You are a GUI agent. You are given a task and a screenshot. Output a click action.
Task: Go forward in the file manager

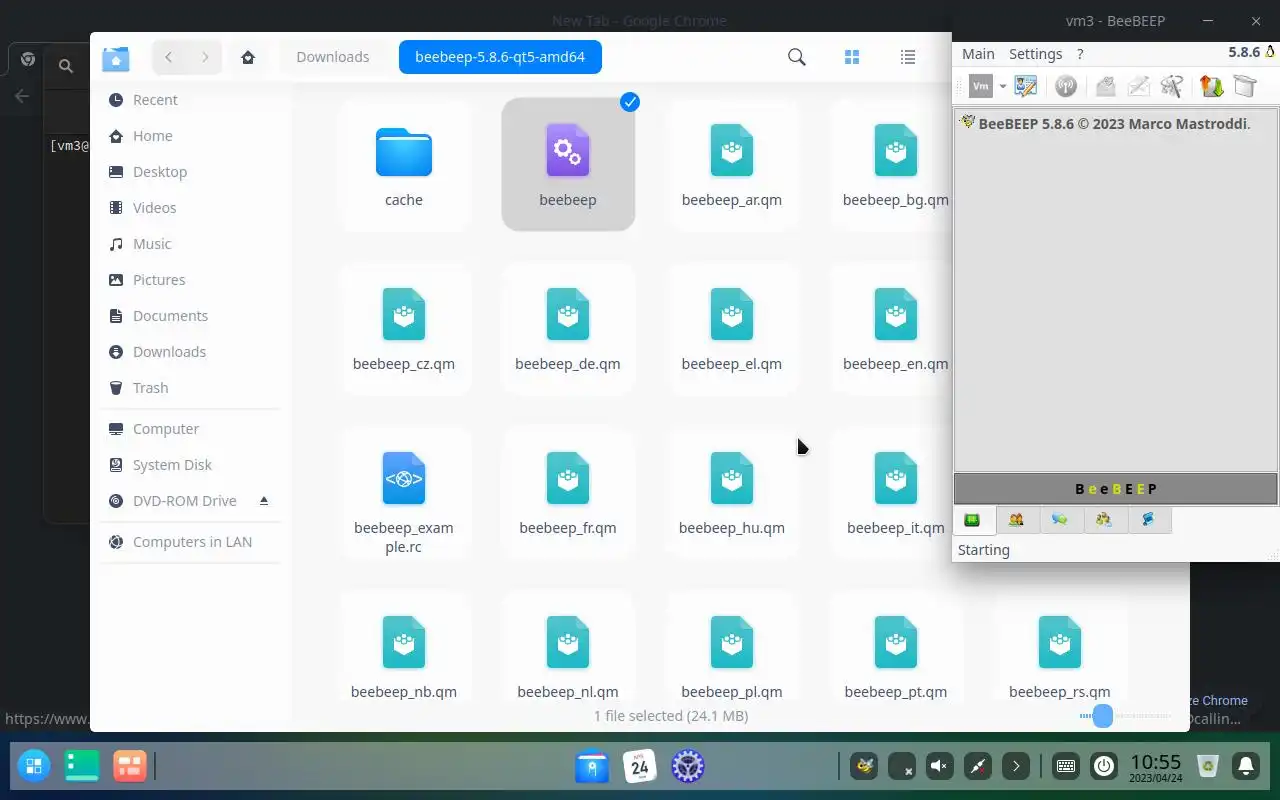[x=205, y=57]
